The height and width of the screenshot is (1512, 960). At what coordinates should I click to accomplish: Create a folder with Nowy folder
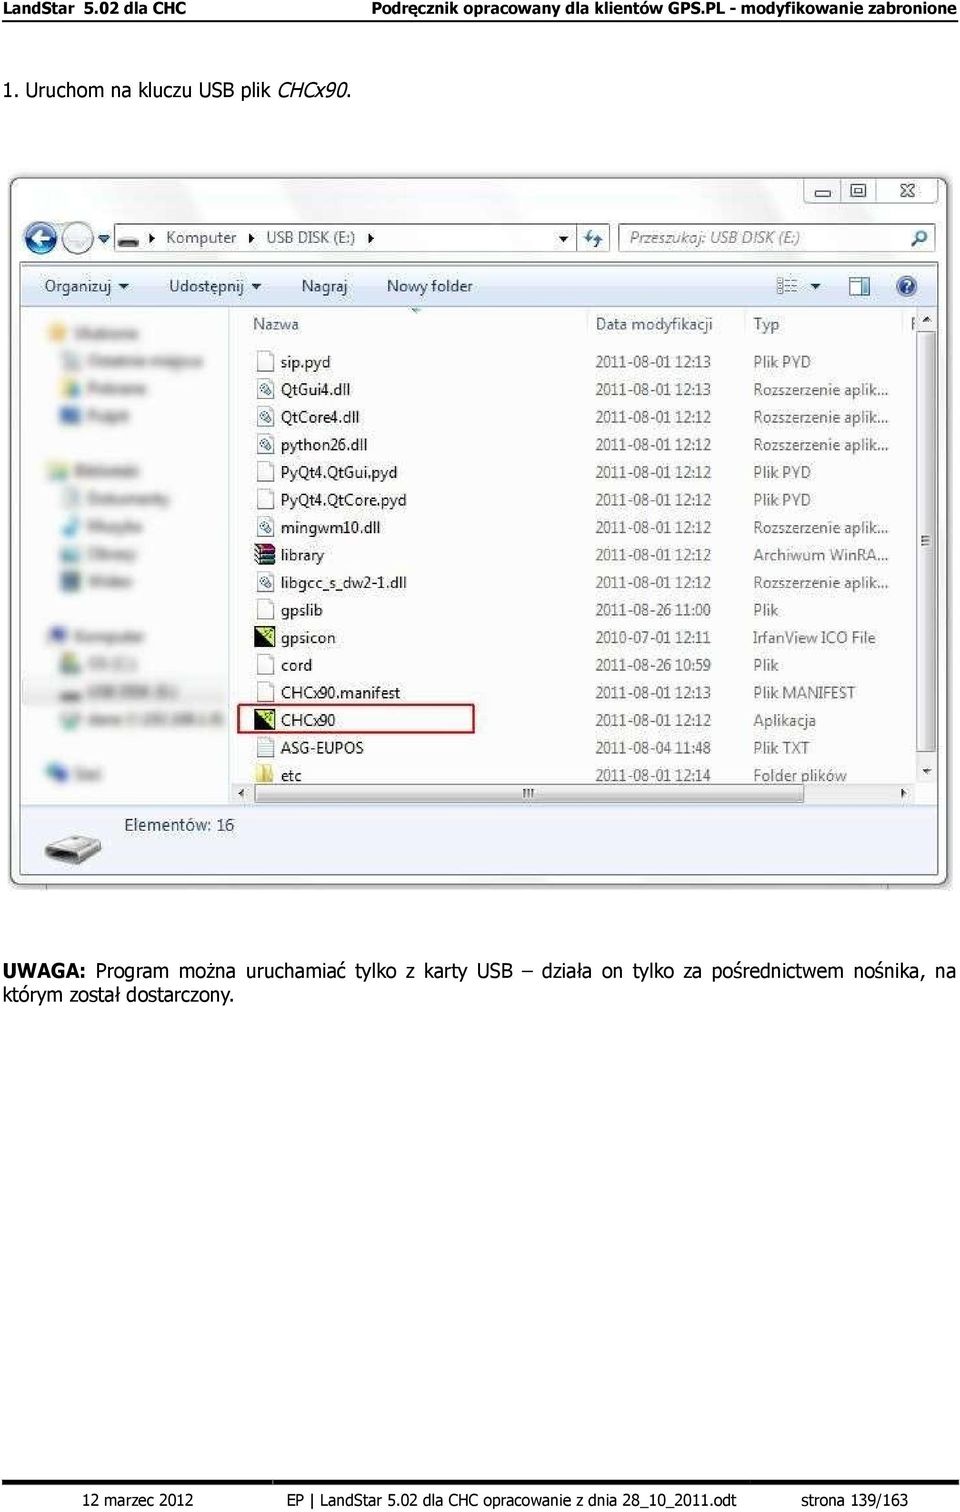[x=429, y=286]
